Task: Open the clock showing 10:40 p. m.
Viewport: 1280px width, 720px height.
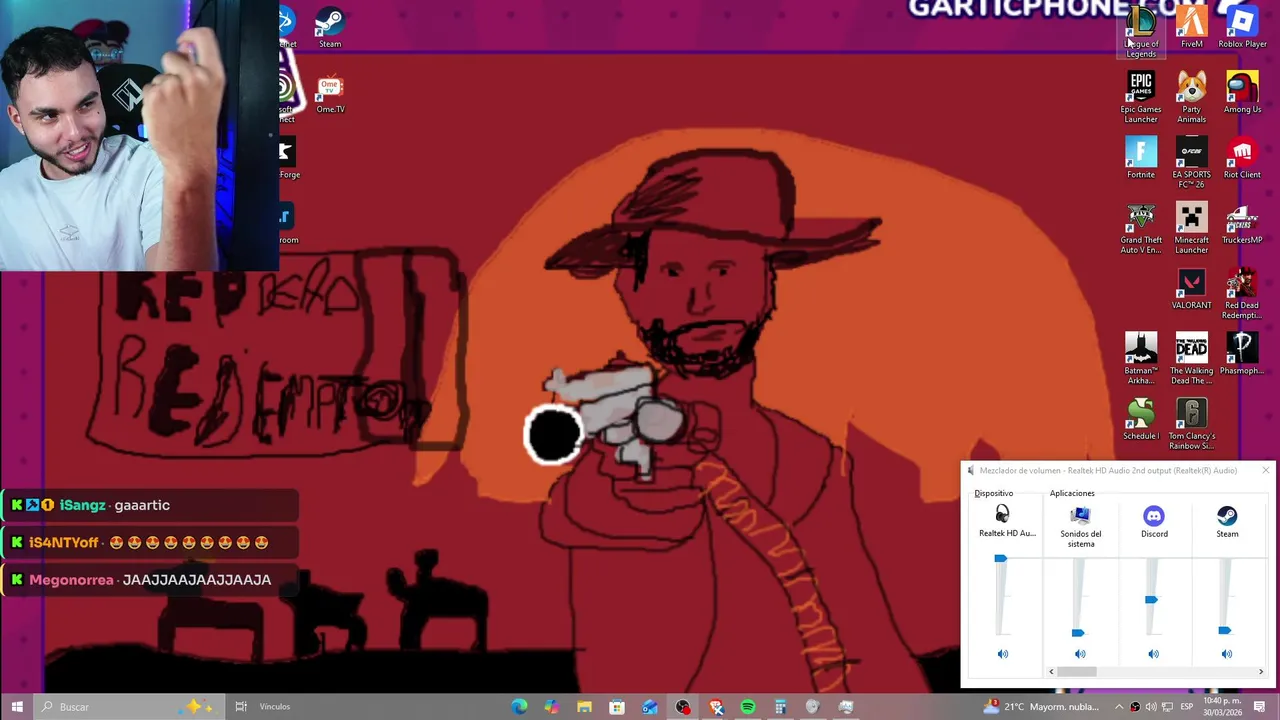Action: click(x=1223, y=707)
